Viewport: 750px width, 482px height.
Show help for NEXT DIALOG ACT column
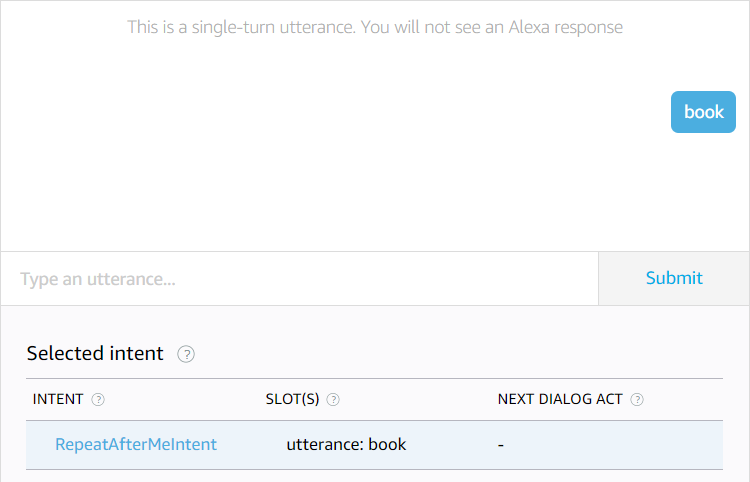coord(637,400)
